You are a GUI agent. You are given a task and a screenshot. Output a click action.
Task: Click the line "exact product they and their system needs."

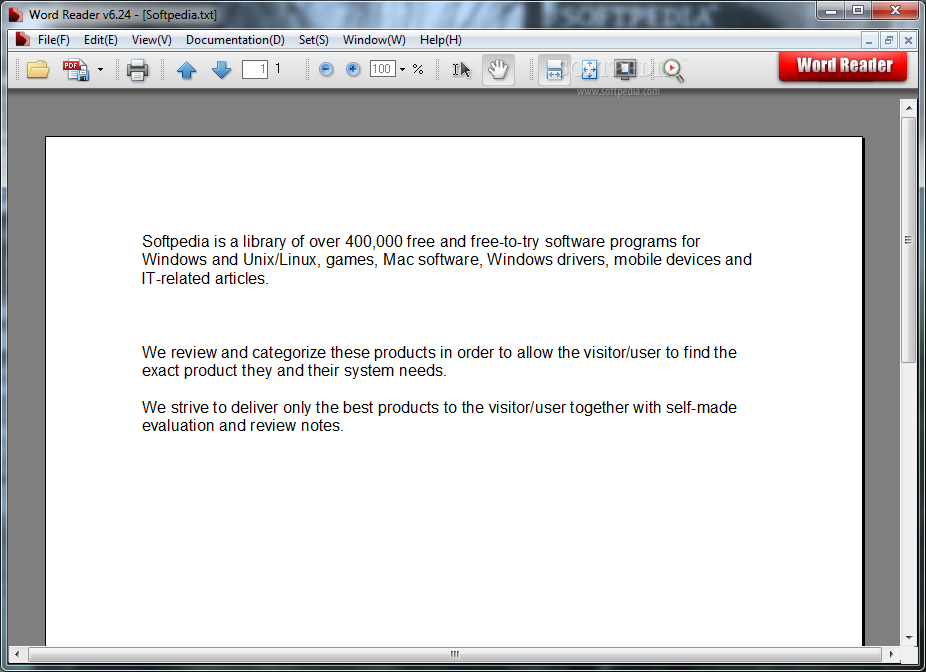294,371
